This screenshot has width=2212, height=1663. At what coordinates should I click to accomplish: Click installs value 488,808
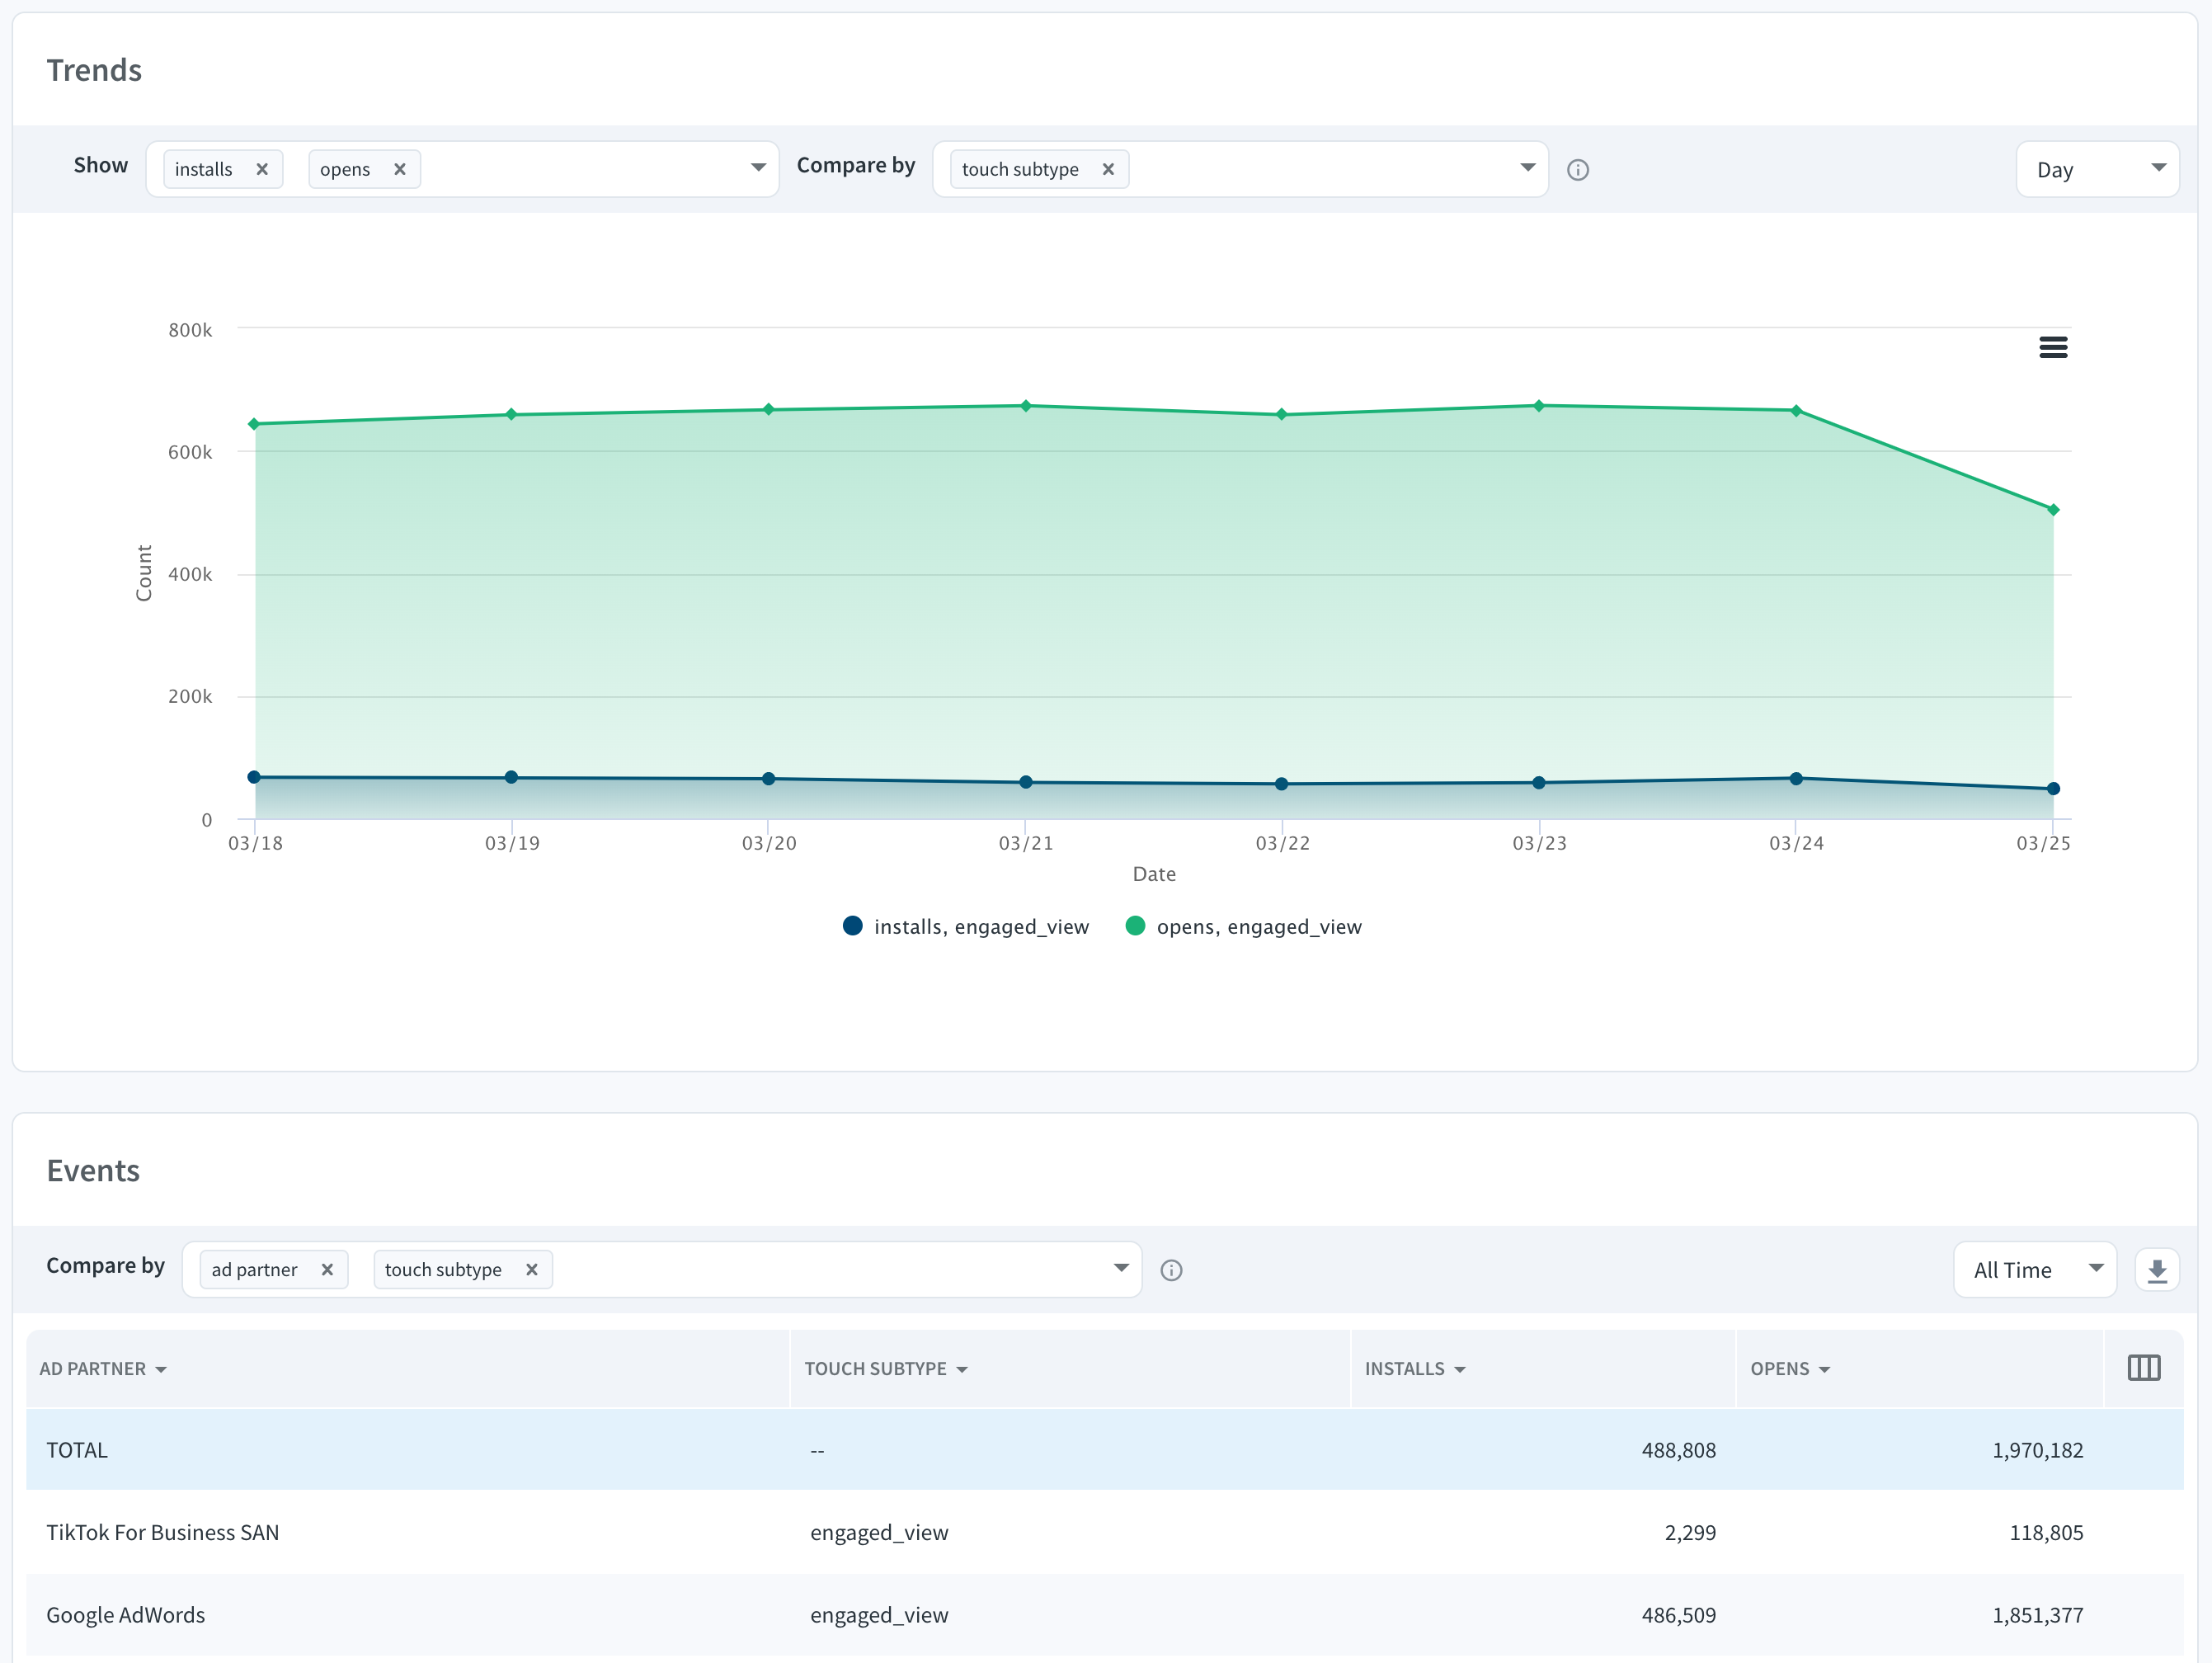point(1679,1450)
